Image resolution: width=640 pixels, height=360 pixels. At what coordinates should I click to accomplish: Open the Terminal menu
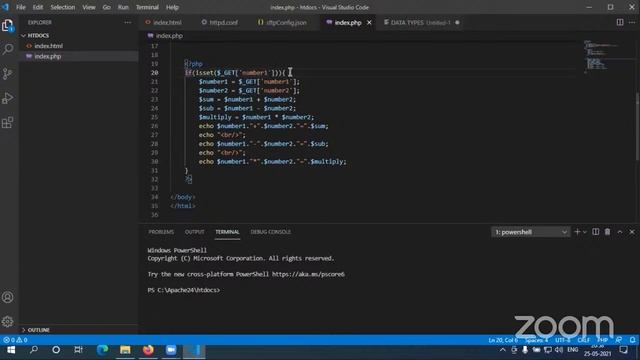(147, 7)
